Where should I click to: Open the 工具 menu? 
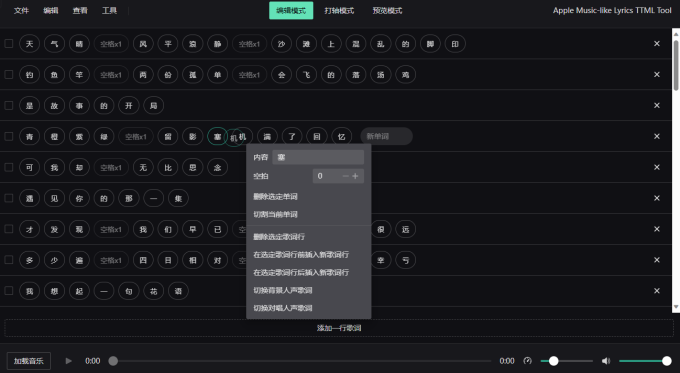[x=109, y=10]
